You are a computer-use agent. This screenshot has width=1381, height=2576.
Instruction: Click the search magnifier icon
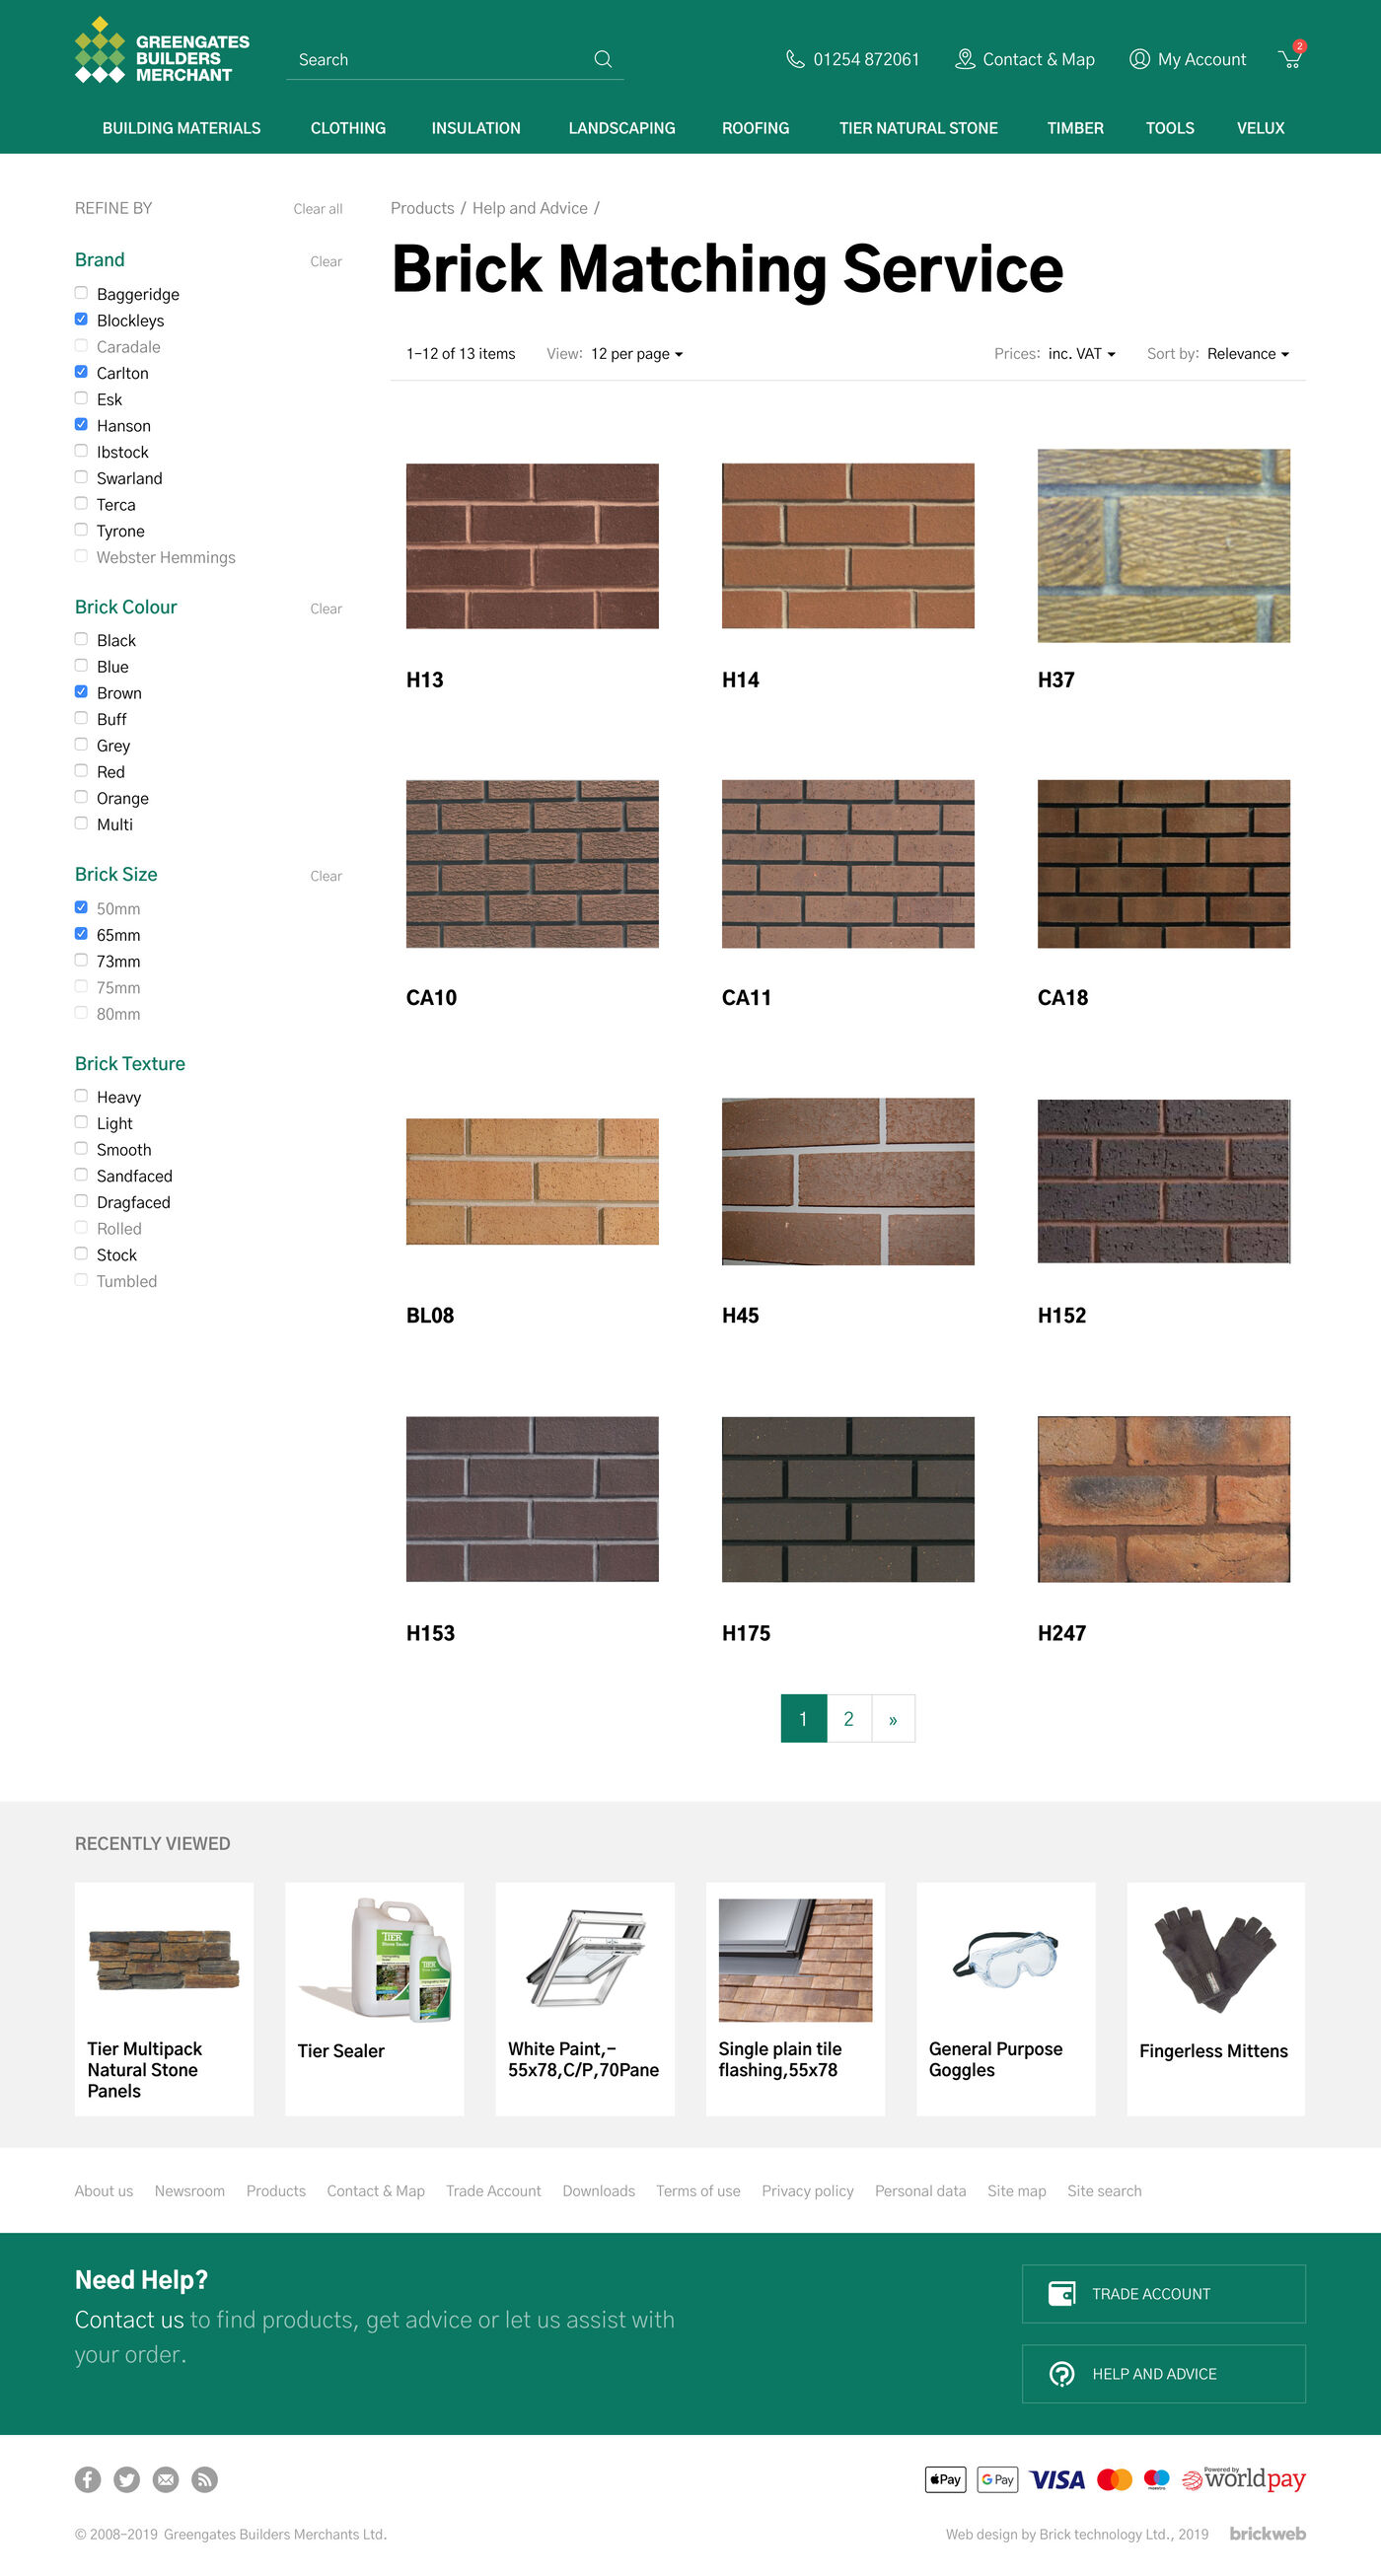[x=602, y=59]
